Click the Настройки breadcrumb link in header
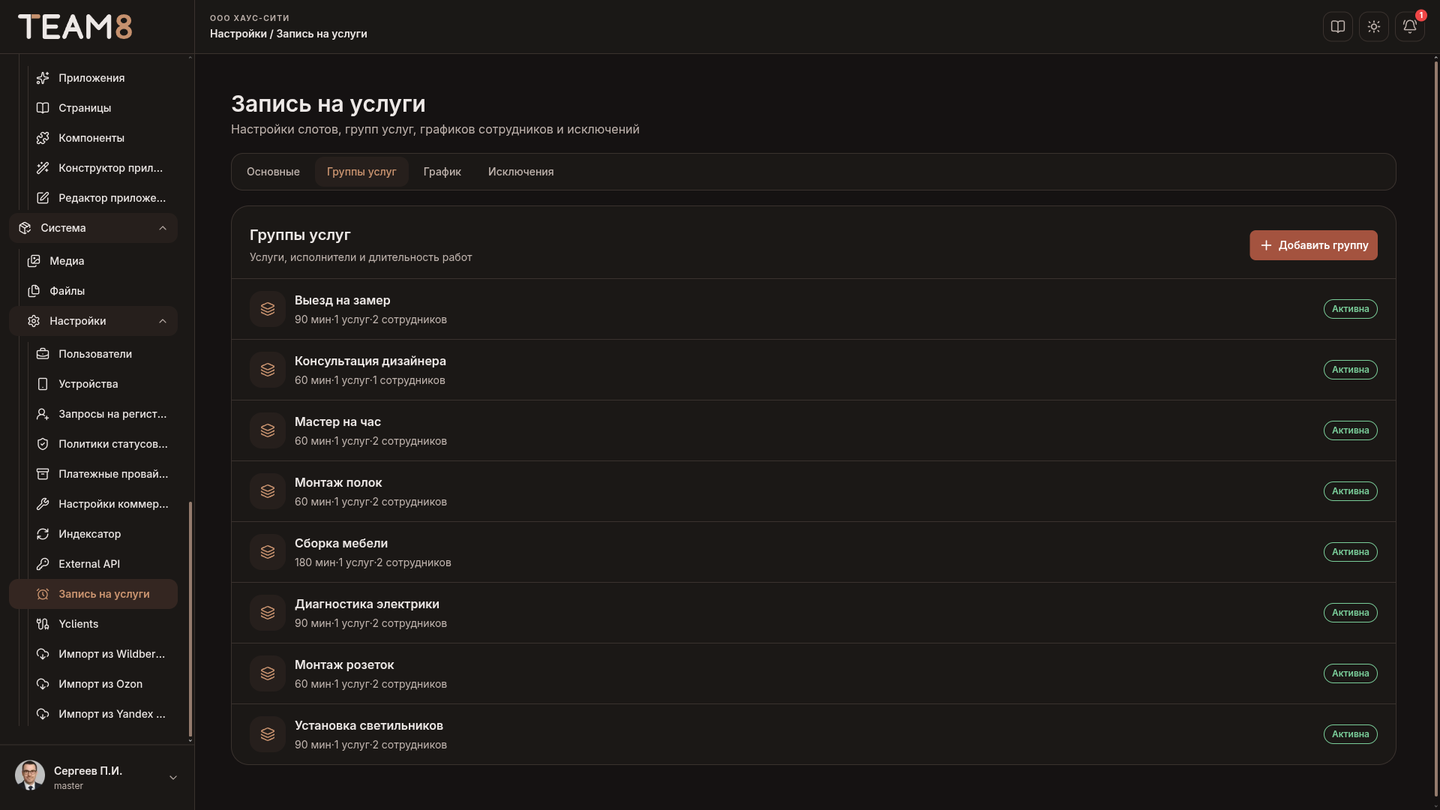Image resolution: width=1440 pixels, height=810 pixels. pyautogui.click(x=238, y=34)
